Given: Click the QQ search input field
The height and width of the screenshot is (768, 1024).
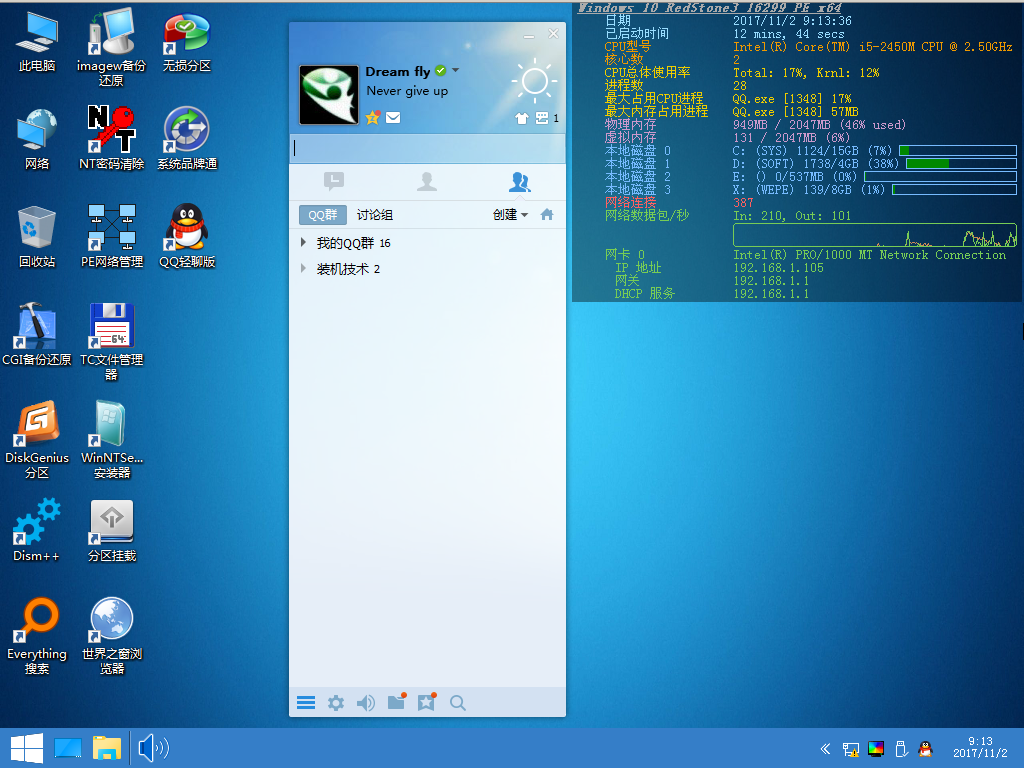Looking at the screenshot, I should [x=427, y=148].
